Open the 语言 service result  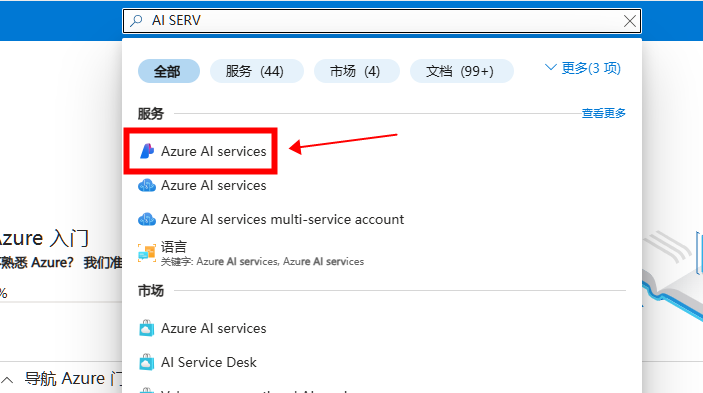[174, 247]
